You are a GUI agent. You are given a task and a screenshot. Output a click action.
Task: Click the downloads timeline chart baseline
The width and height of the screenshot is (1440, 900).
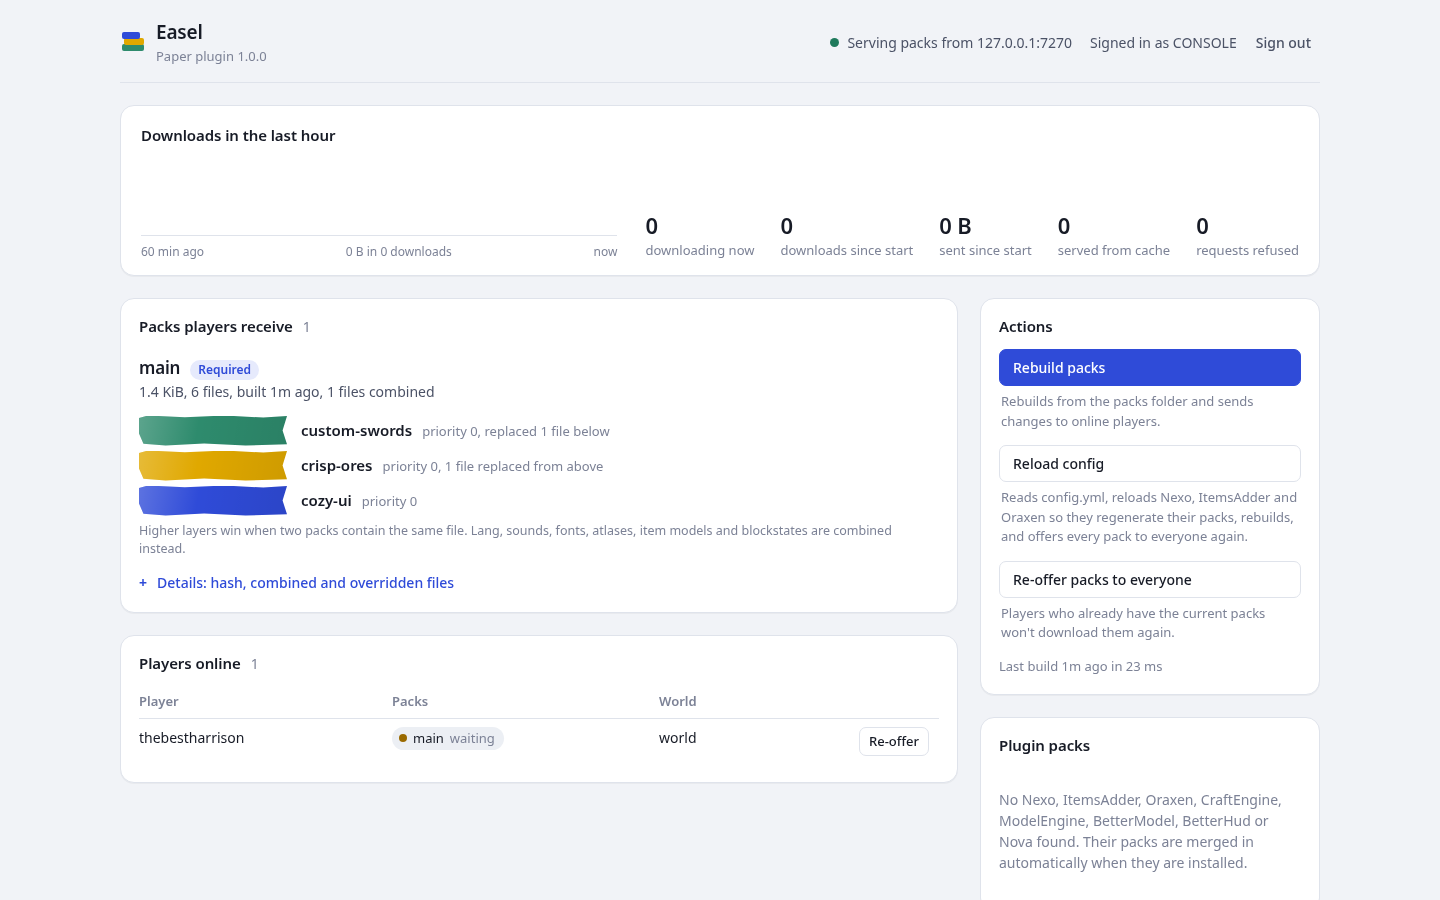tap(379, 235)
